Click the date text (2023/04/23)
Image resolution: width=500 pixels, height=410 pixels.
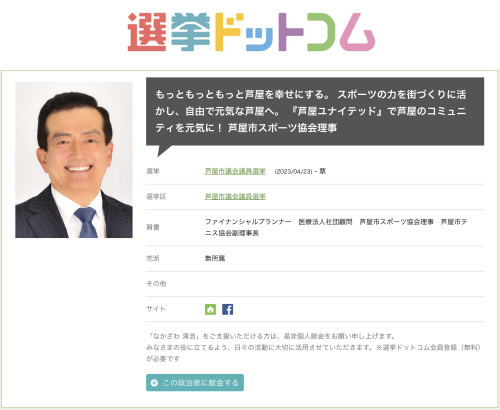pos(293,171)
